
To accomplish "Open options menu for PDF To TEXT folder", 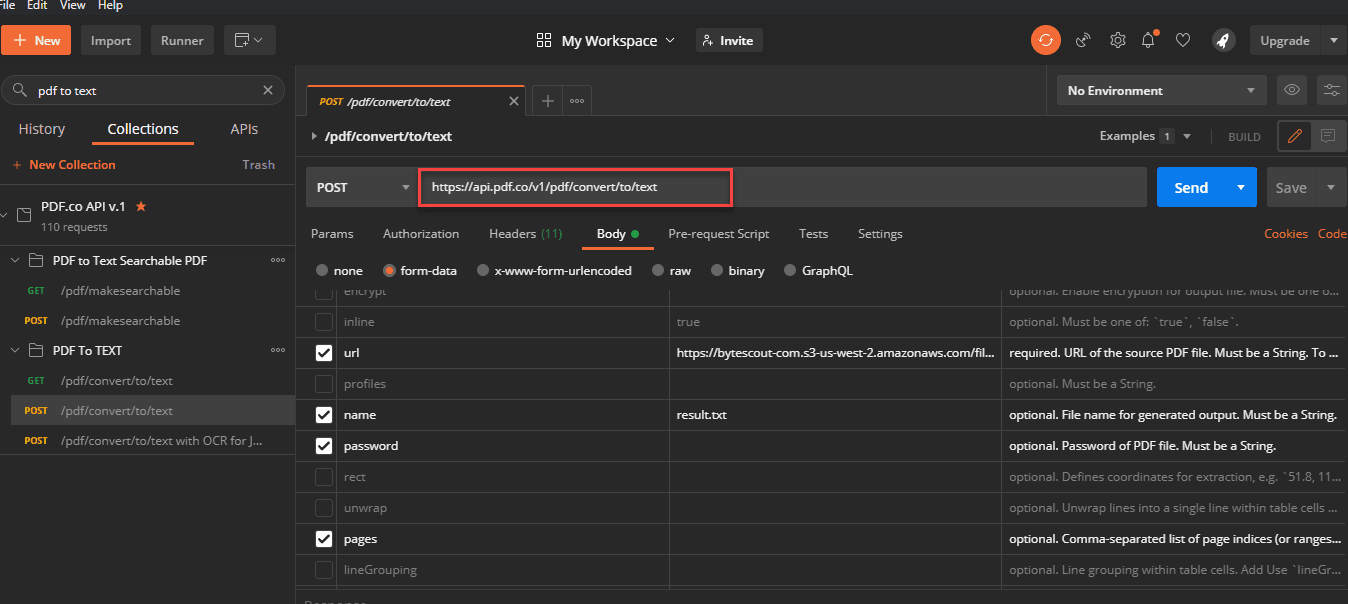I will pyautogui.click(x=277, y=350).
